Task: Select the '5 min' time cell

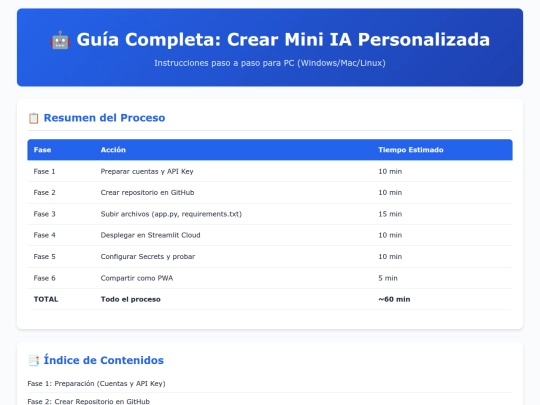Action: click(x=388, y=278)
